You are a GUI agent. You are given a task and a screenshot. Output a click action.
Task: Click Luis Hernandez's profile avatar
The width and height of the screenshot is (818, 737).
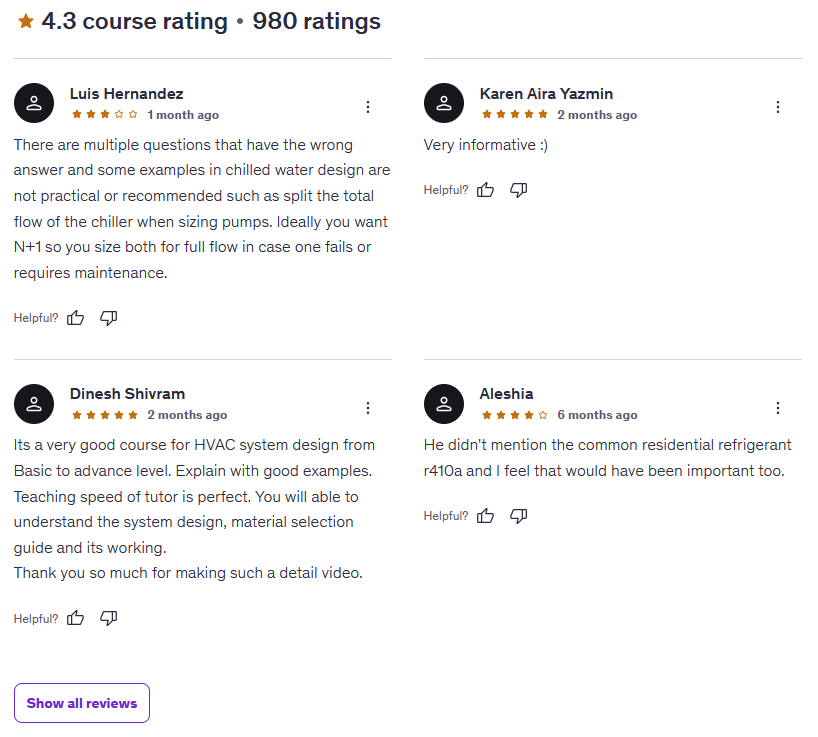[x=34, y=103]
